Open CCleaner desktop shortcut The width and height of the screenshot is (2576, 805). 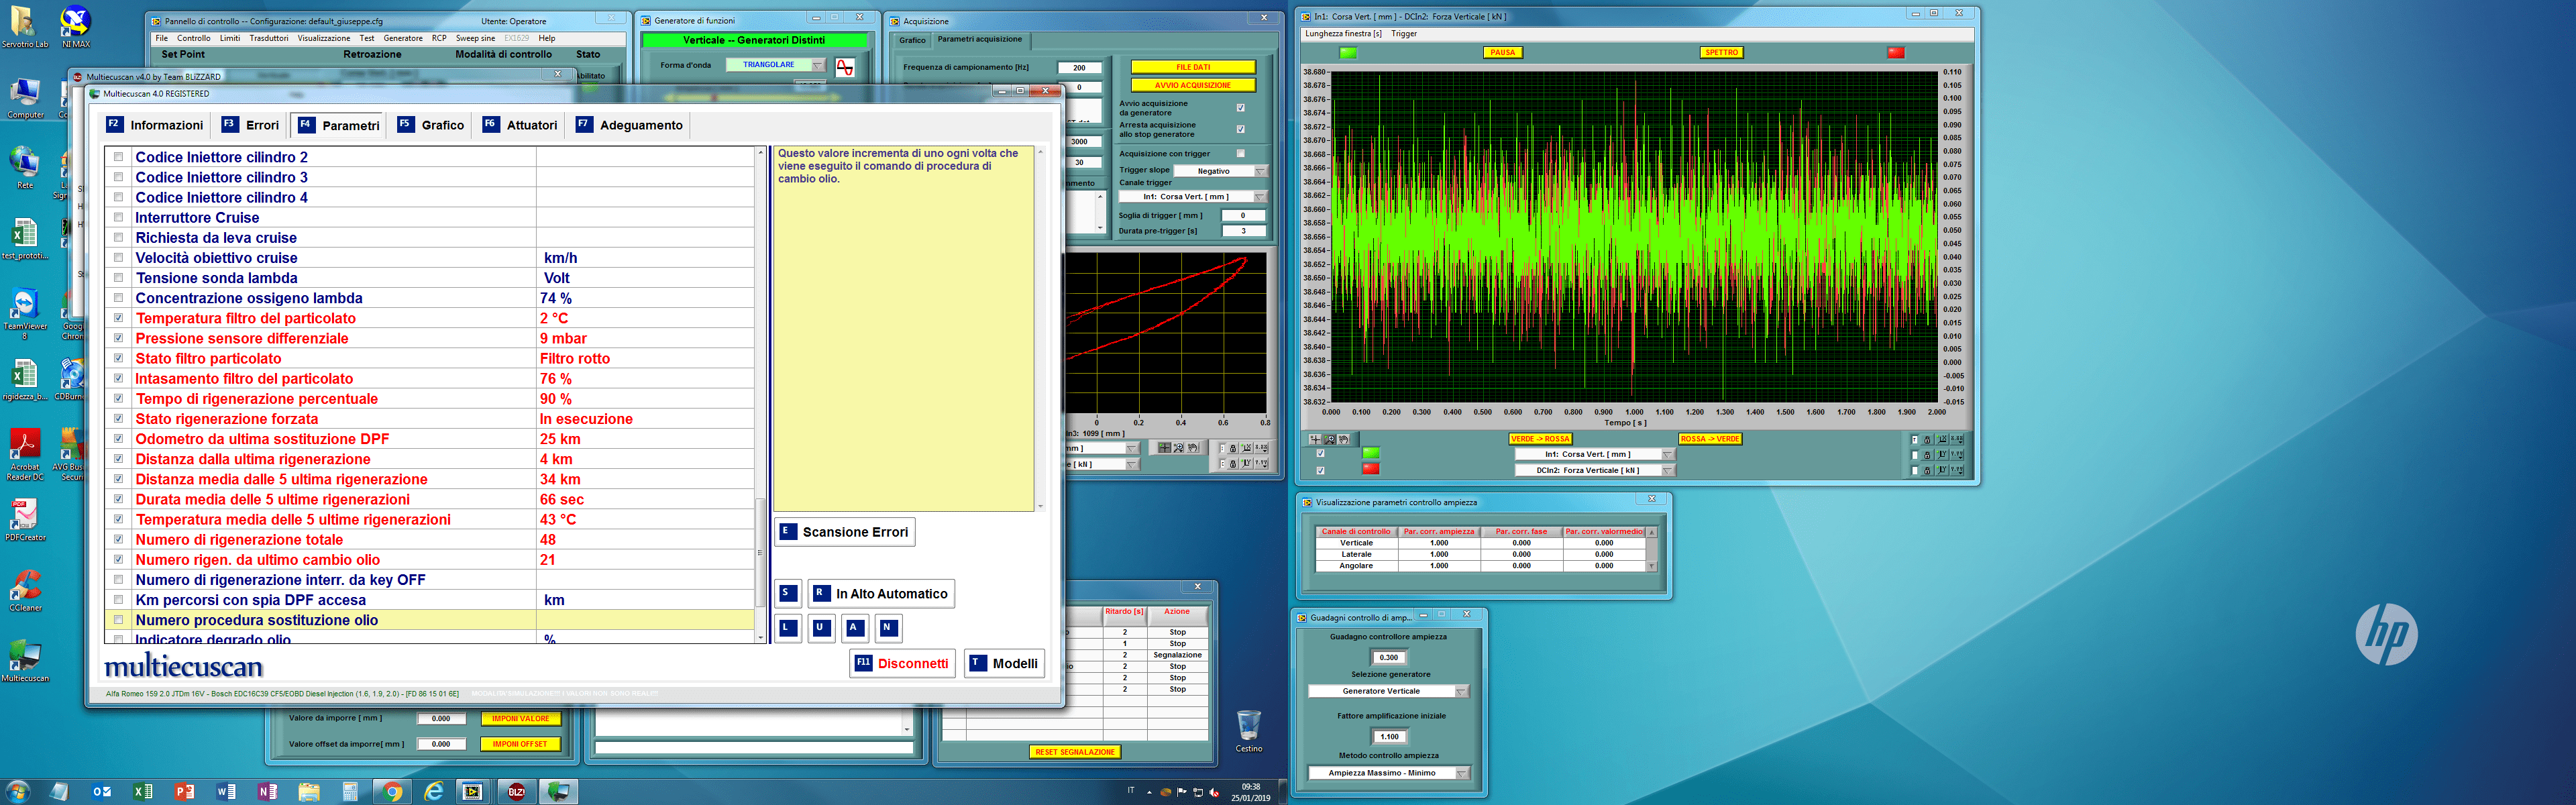(25, 590)
